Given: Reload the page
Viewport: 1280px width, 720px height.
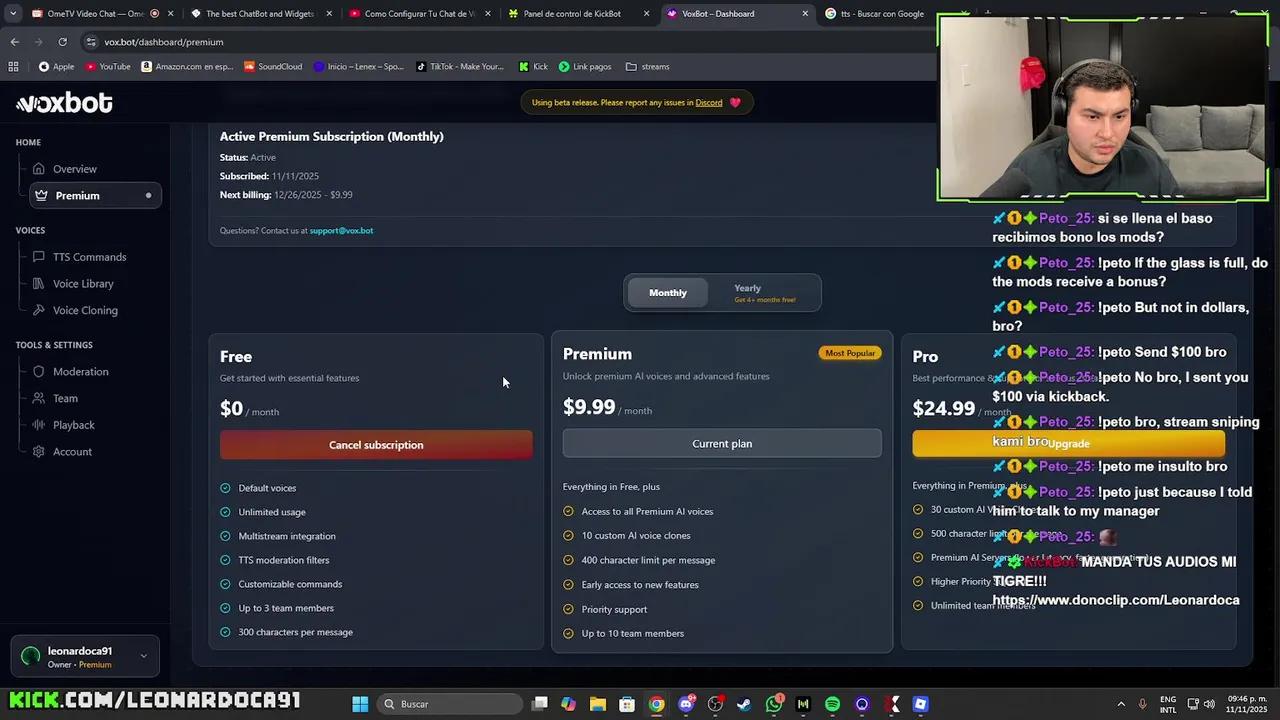Looking at the screenshot, I should [x=62, y=42].
